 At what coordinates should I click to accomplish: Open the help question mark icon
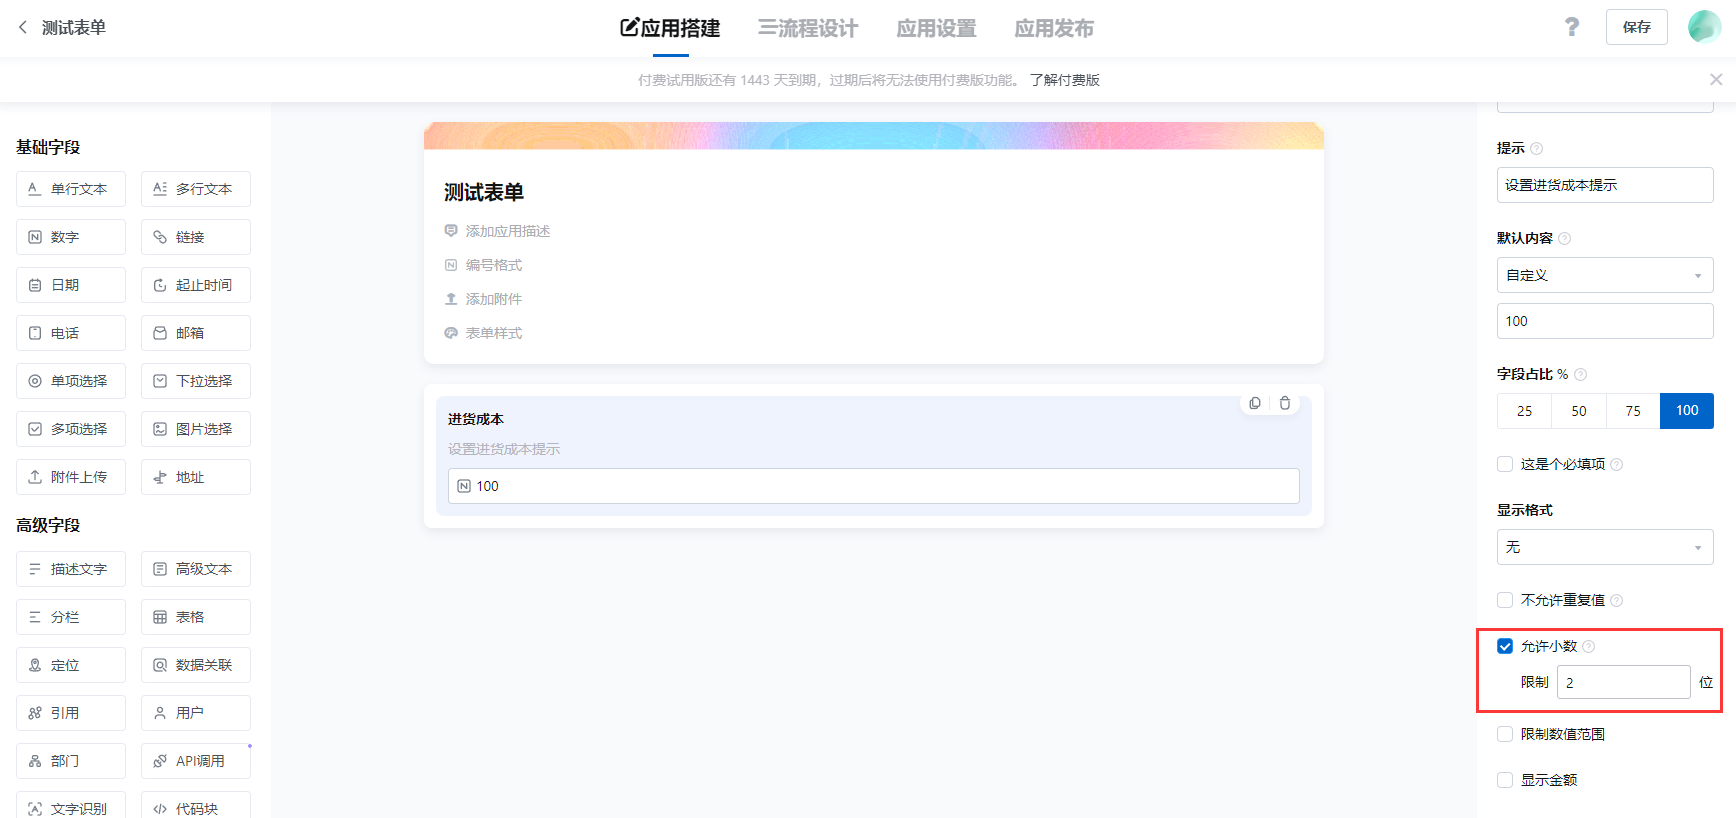(1572, 27)
